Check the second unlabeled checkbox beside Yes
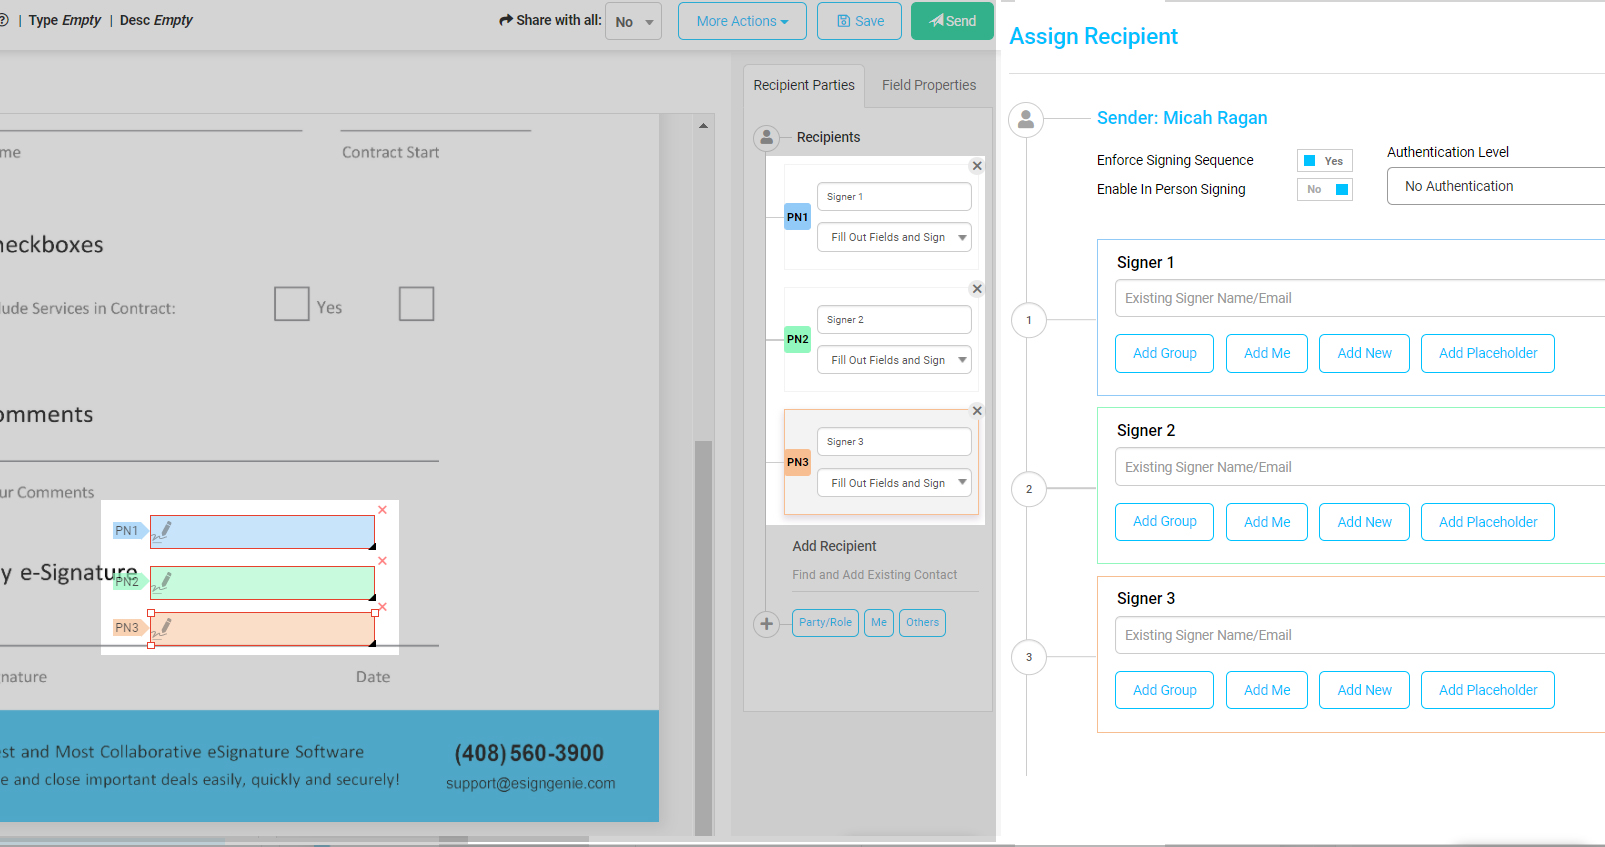Screen dimensions: 1605x847 click(x=416, y=304)
